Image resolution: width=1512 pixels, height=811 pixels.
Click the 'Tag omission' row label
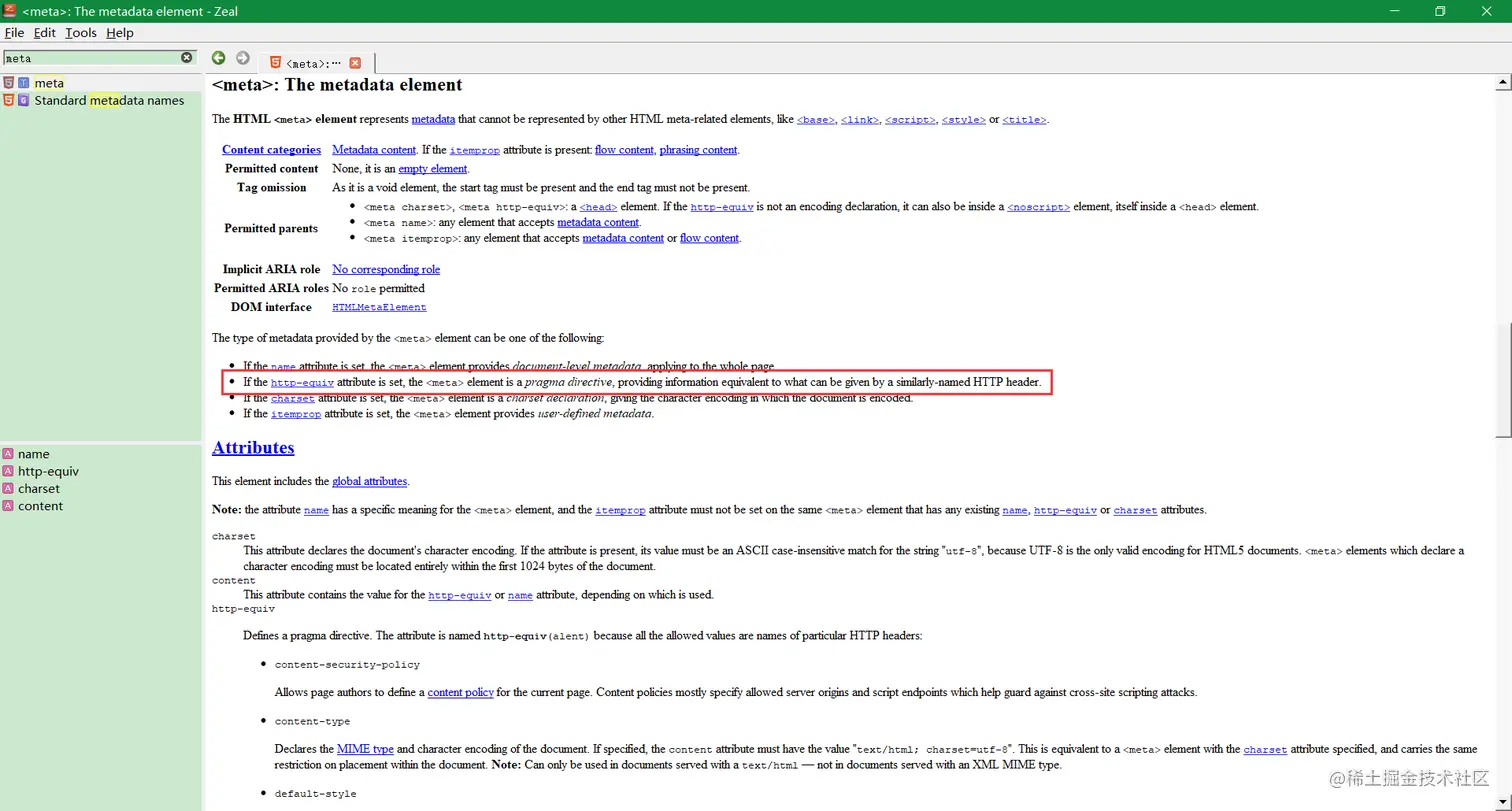point(272,187)
